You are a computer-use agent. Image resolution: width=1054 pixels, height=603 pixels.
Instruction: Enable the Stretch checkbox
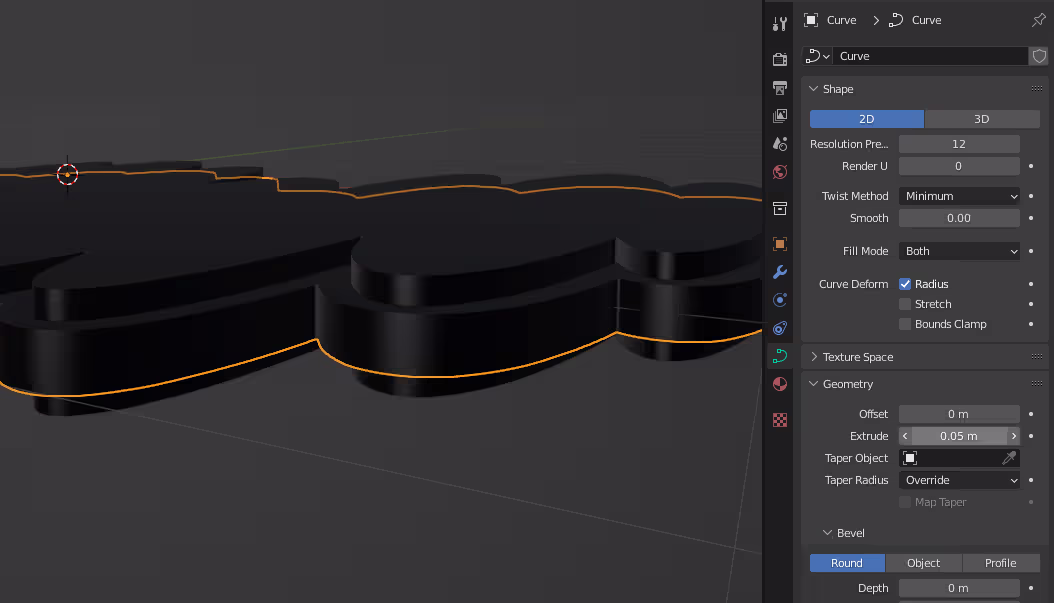(x=905, y=304)
